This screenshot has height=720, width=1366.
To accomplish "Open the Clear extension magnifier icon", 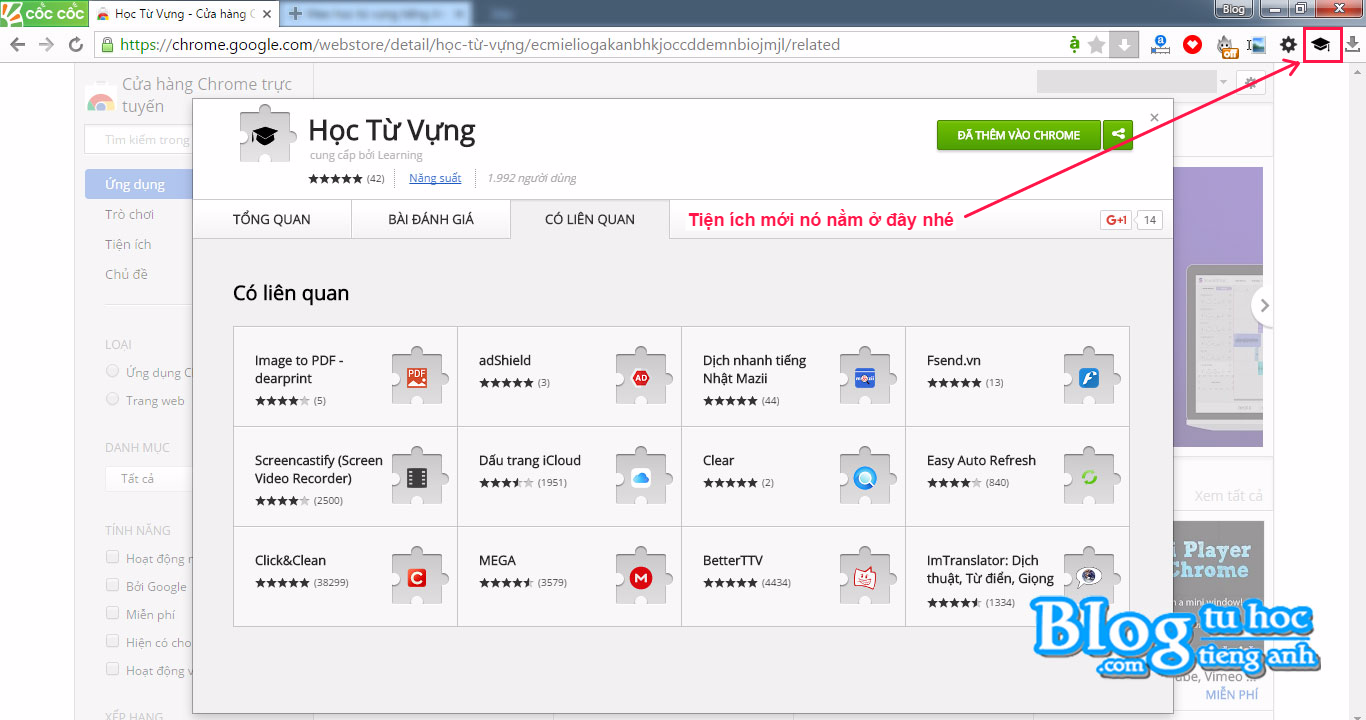I will [866, 476].
